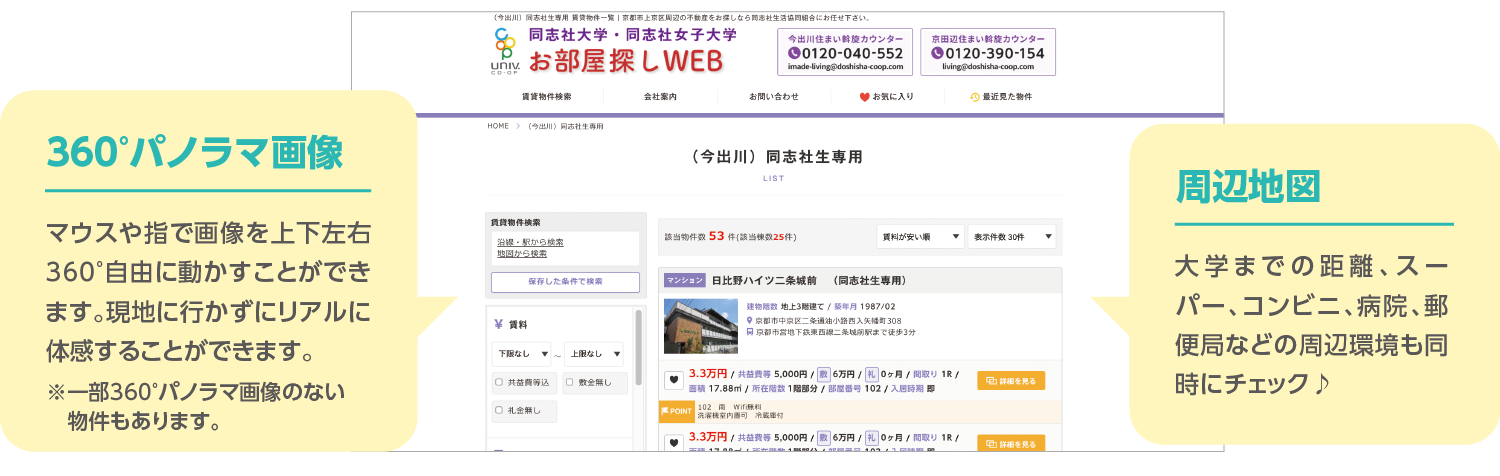
Task: Click the (今出川)同志社生専用 breadcrumb text
Action: click(565, 127)
